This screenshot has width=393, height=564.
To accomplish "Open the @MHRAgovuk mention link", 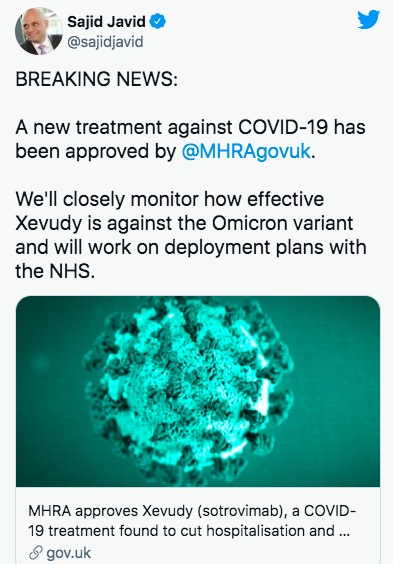I will 246,151.
